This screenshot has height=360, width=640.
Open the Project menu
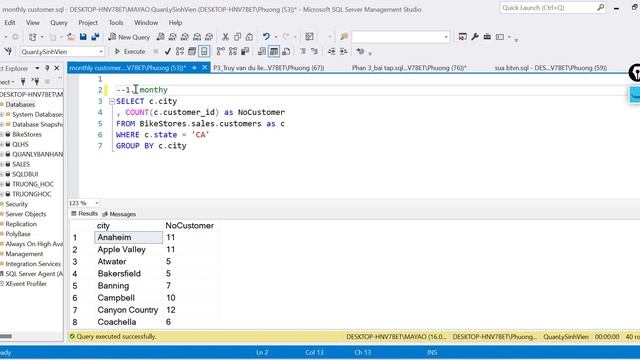tap(88, 23)
